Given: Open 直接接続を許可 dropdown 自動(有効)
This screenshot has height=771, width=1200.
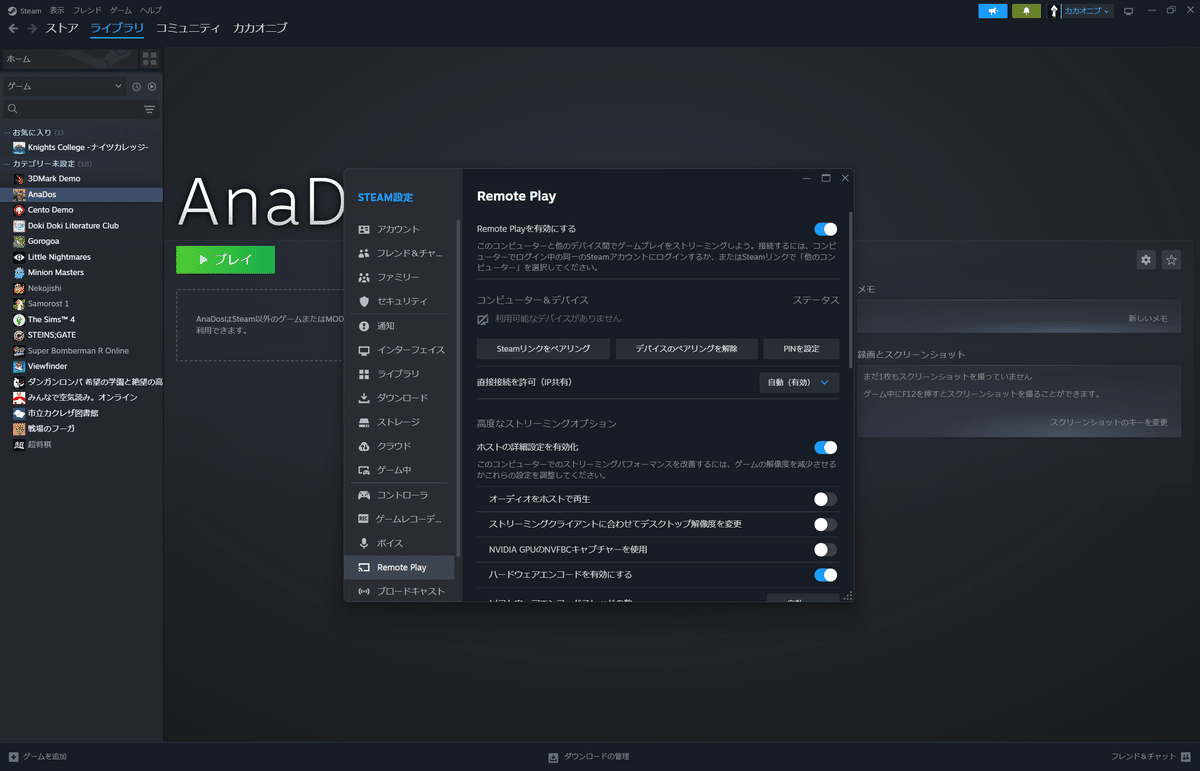Looking at the screenshot, I should click(x=799, y=382).
